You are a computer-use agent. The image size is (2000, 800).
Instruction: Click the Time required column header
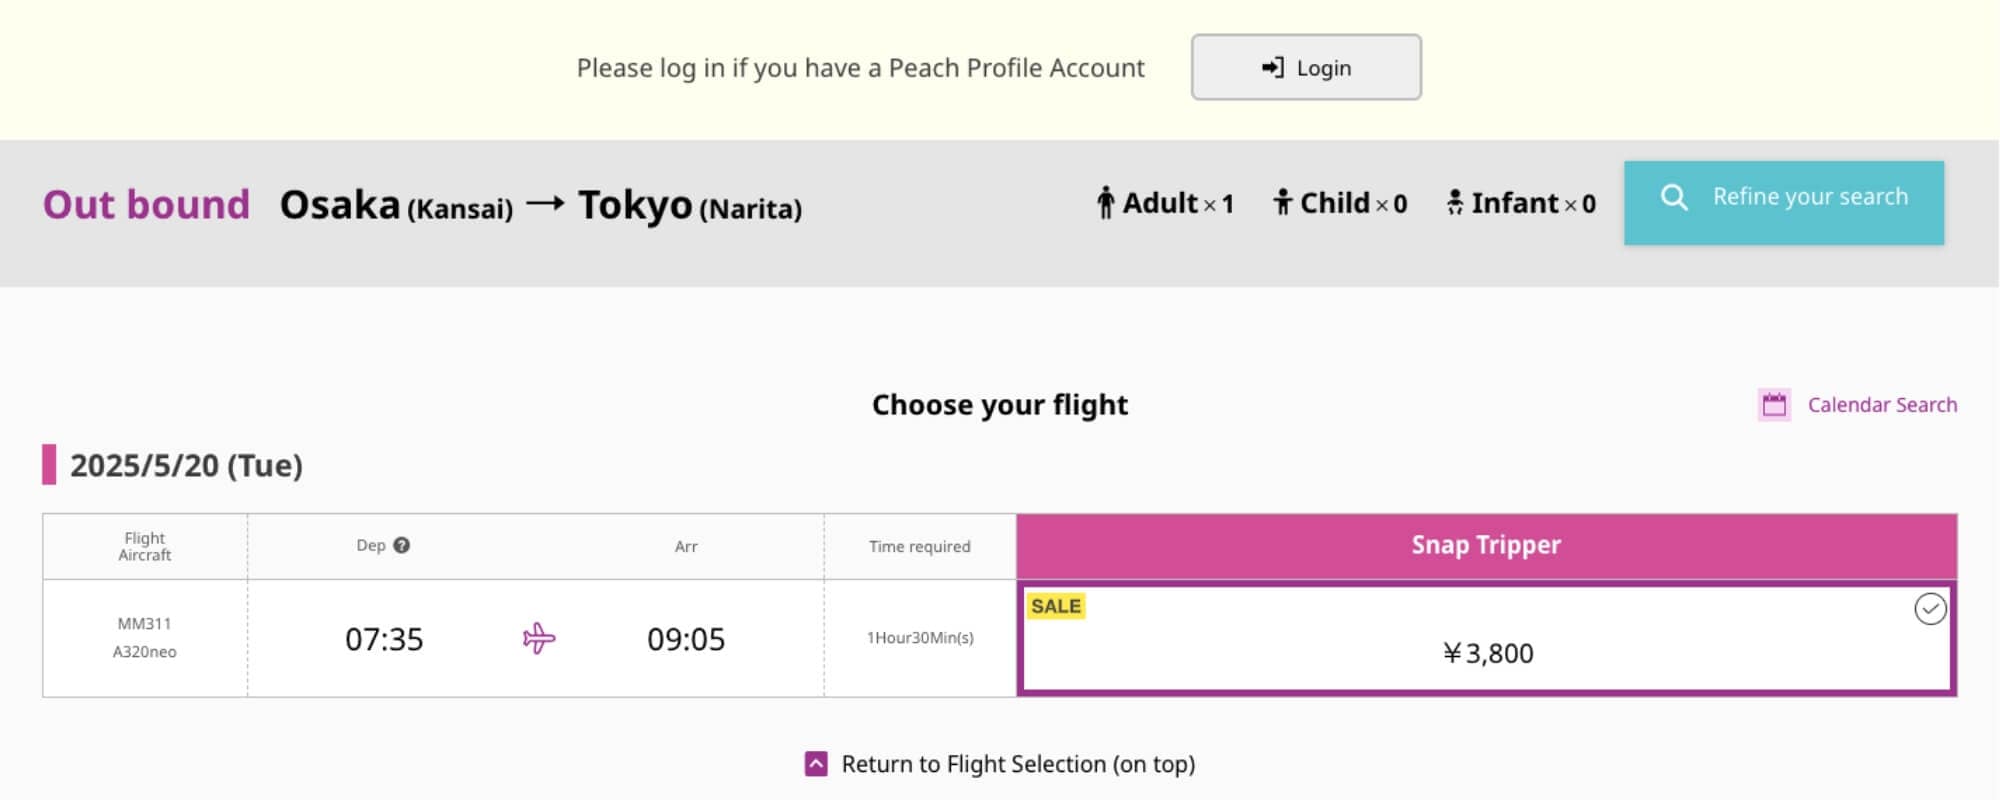920,546
